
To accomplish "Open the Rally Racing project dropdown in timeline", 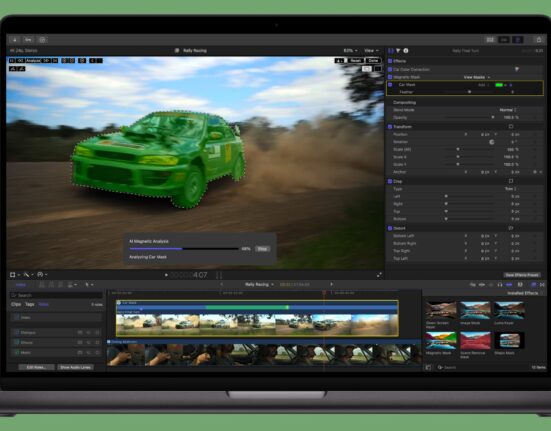I will [x=259, y=284].
